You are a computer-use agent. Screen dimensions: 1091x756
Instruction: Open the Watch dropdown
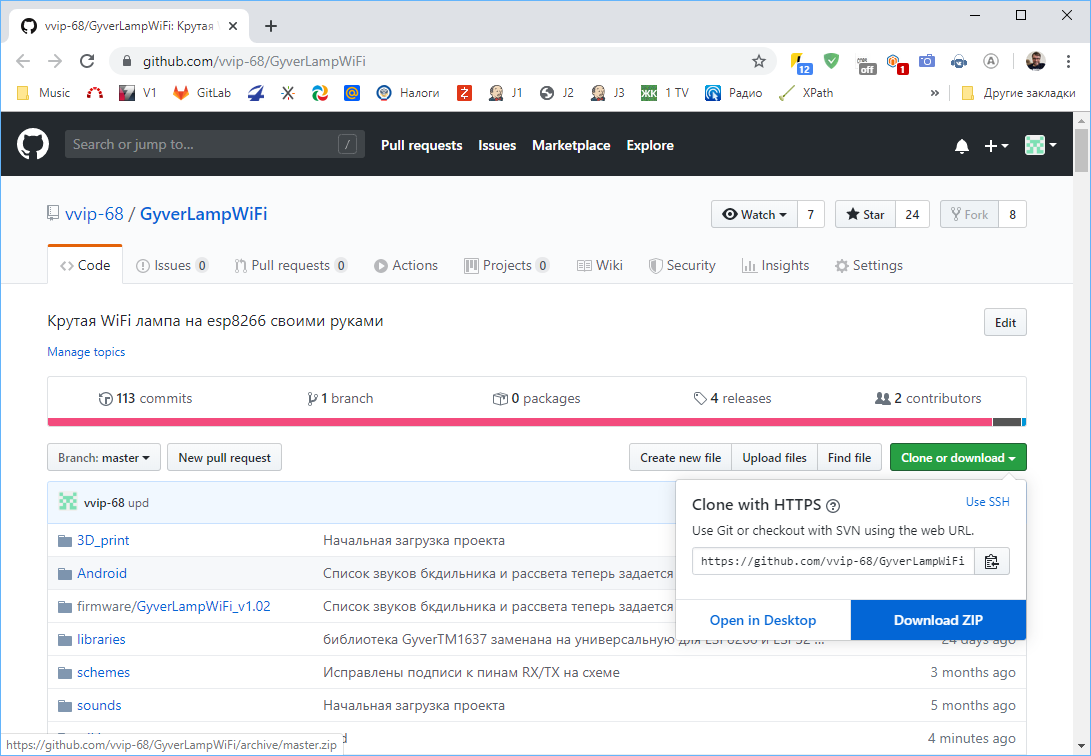point(754,214)
